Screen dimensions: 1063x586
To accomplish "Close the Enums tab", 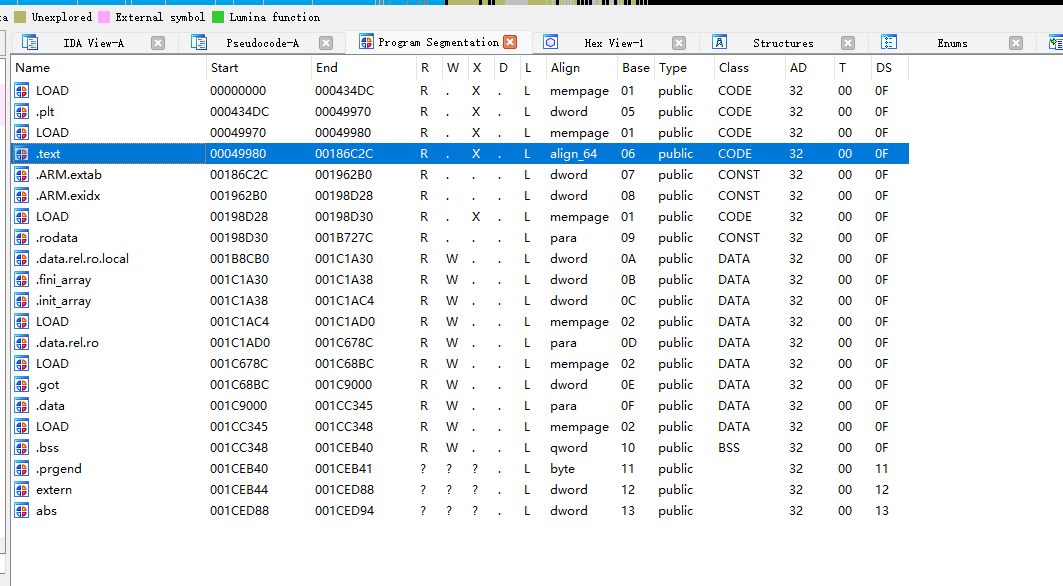I will pyautogui.click(x=1016, y=43).
